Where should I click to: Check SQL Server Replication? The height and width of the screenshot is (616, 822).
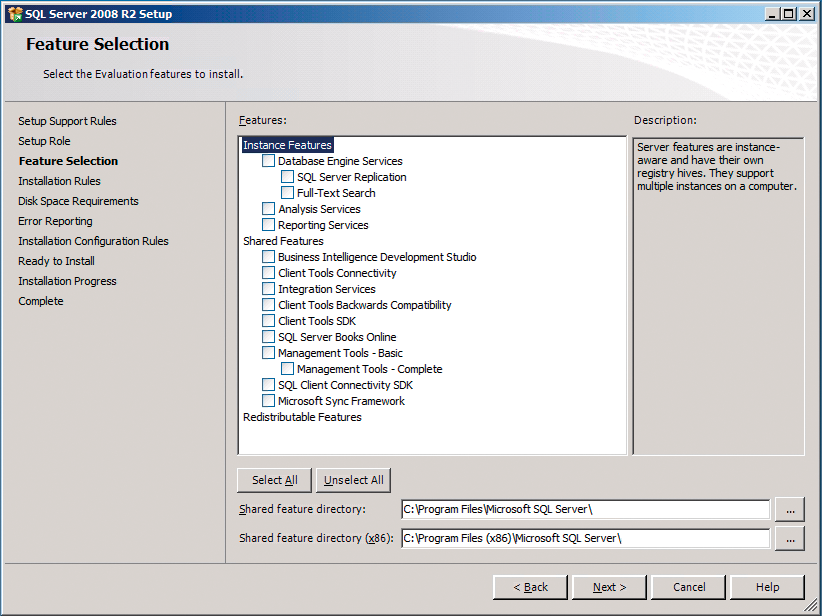[287, 176]
